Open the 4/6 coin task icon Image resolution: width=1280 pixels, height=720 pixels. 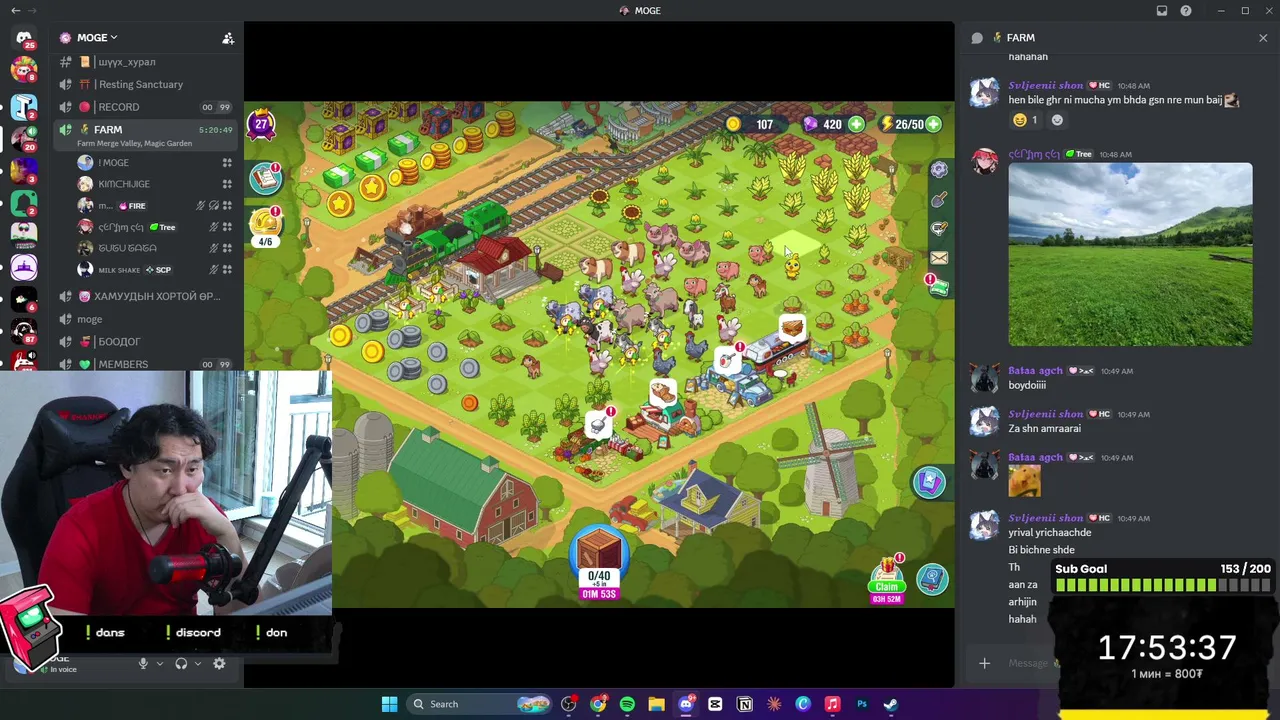265,226
